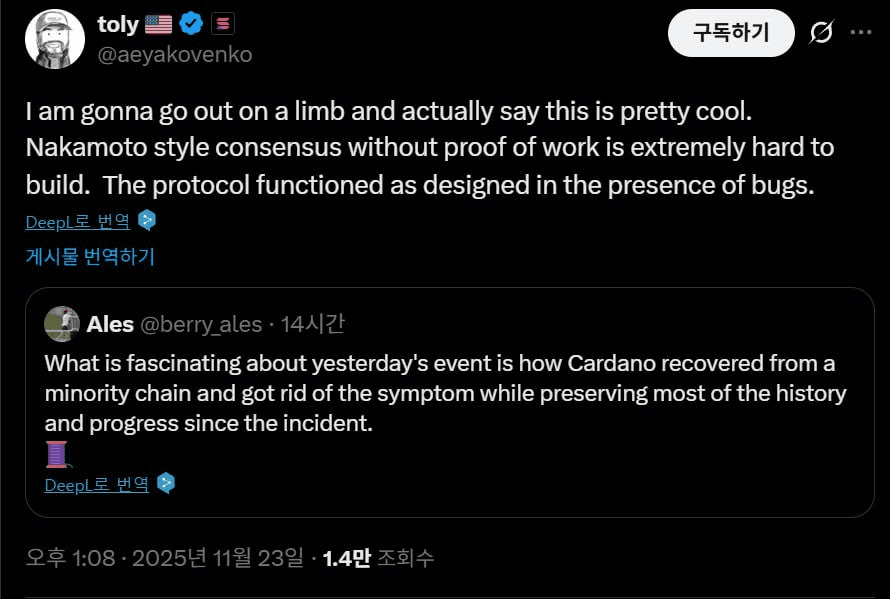This screenshot has height=599, width=890.
Task: Click the DeepL로 번역 link below toly's post
Action: click(78, 221)
